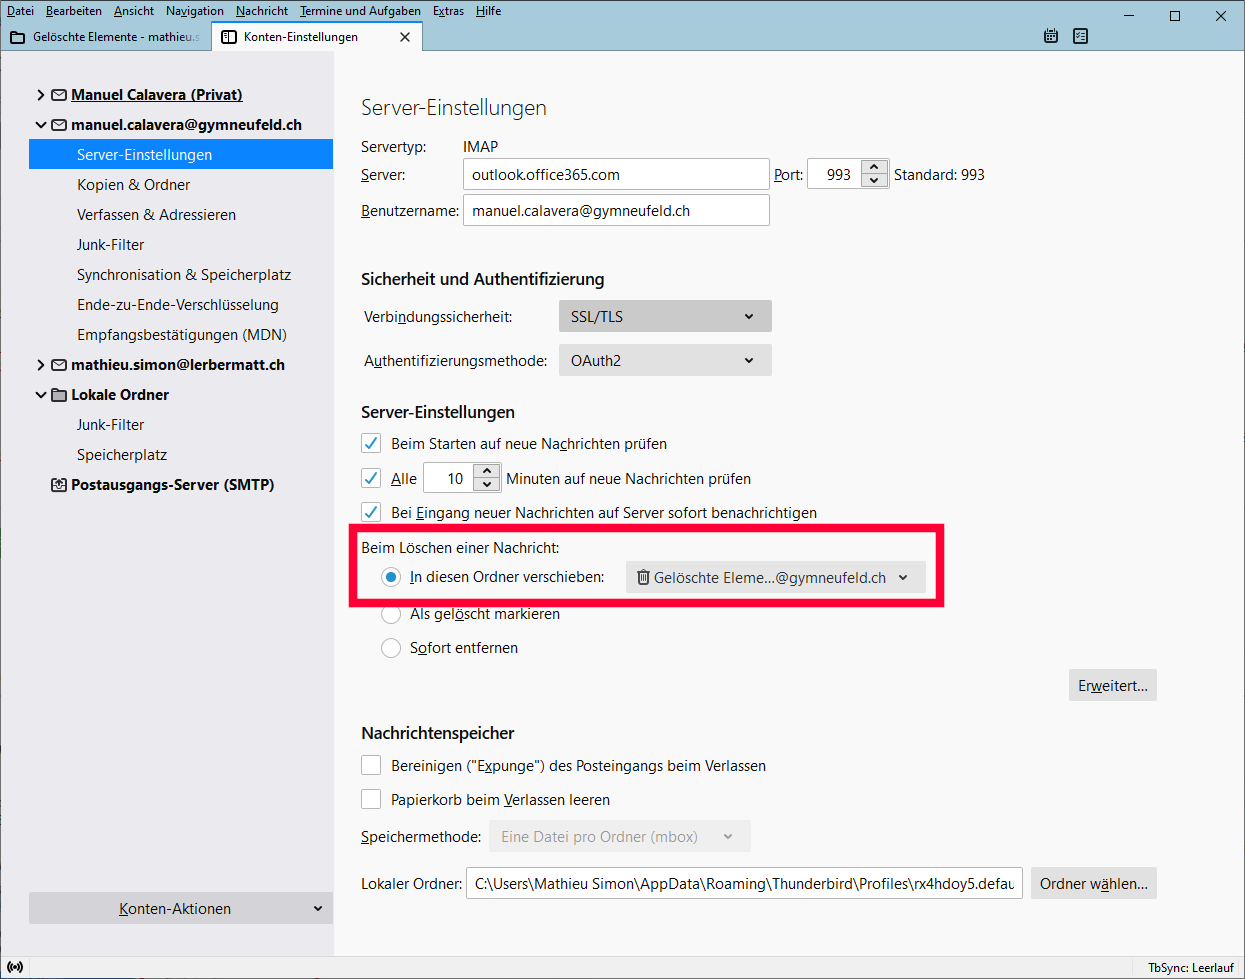The width and height of the screenshot is (1245, 979).
Task: Open the Extras menu
Action: [448, 11]
